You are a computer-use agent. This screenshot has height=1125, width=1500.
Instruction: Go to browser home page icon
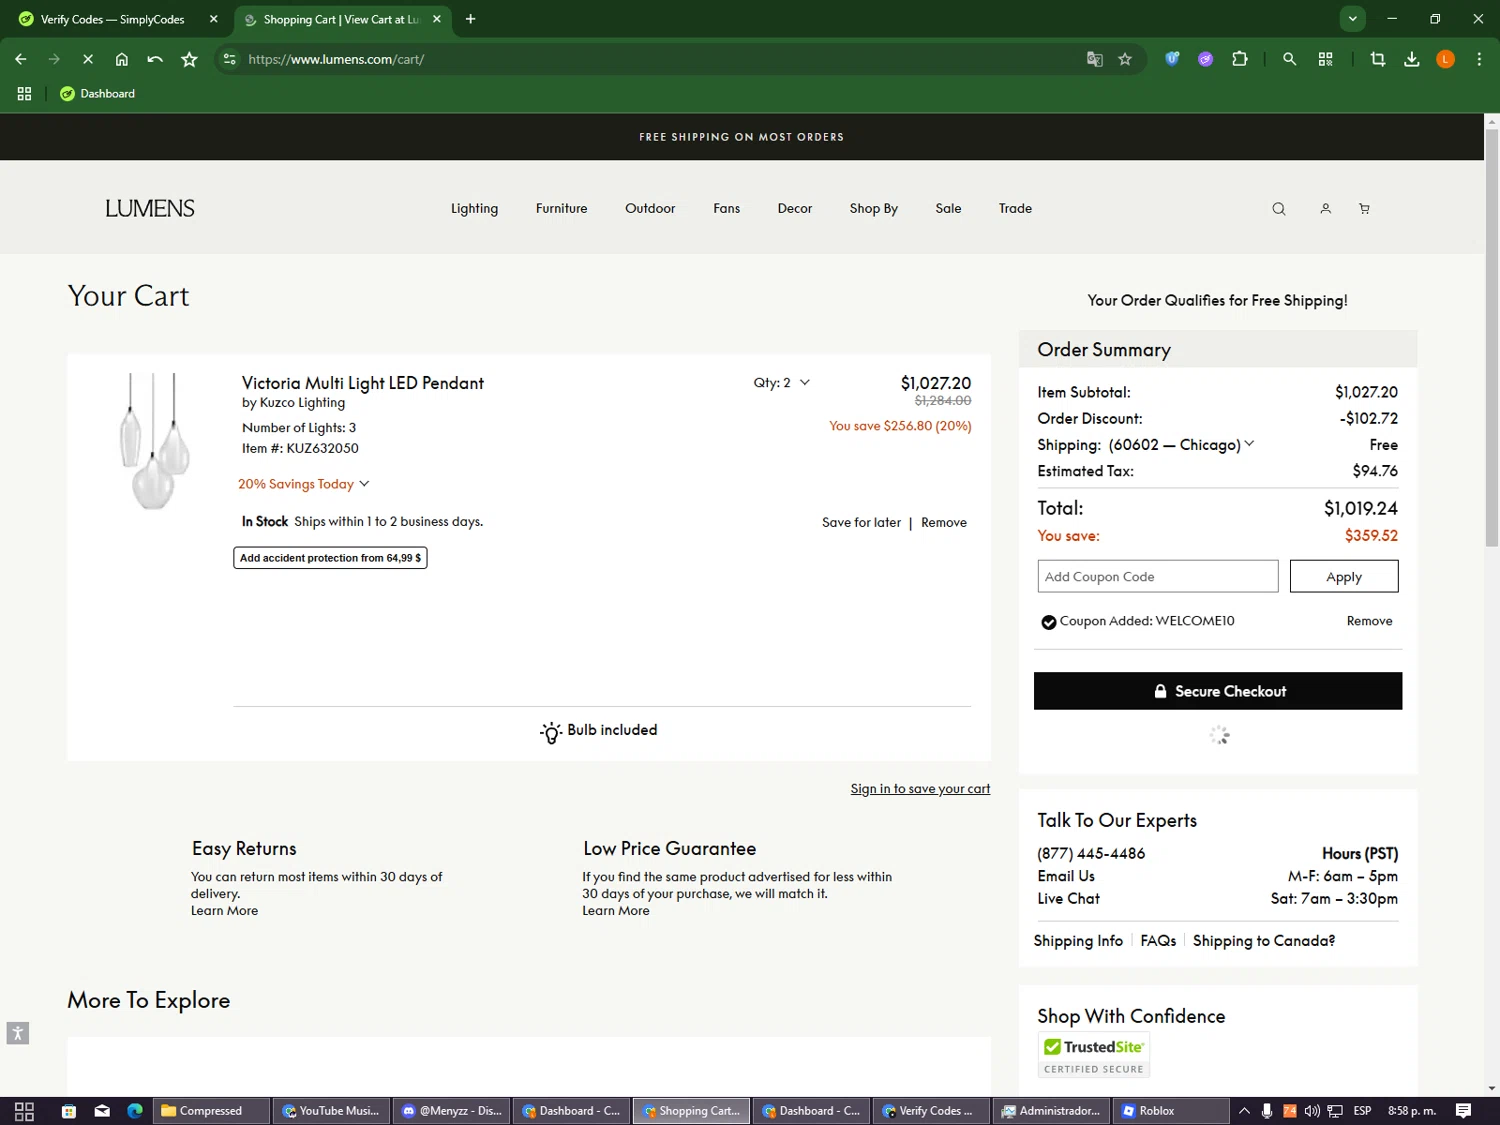pyautogui.click(x=122, y=59)
